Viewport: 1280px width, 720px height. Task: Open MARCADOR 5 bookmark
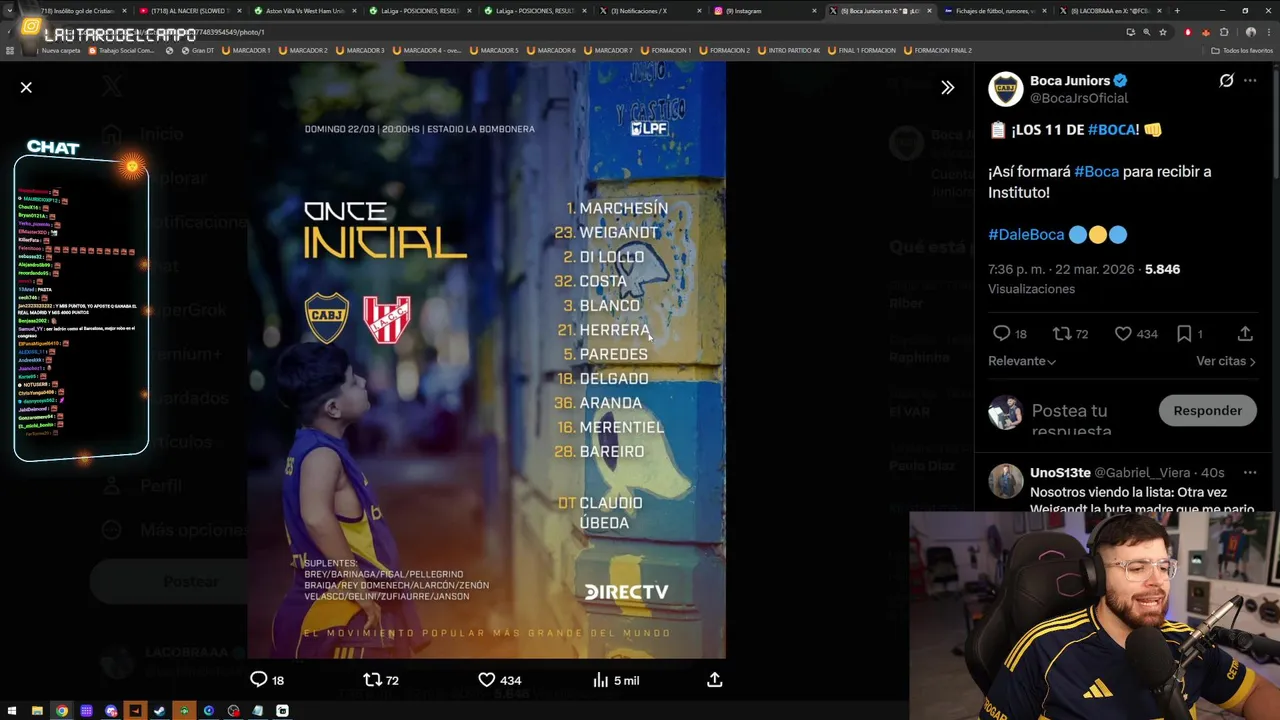click(494, 50)
